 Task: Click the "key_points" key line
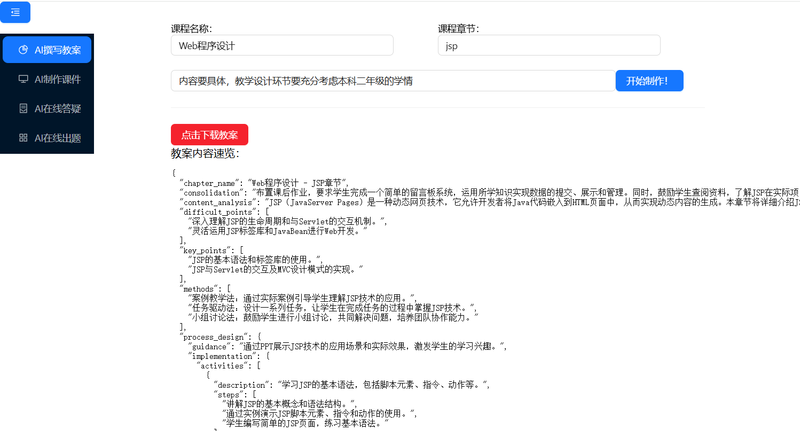tap(211, 250)
